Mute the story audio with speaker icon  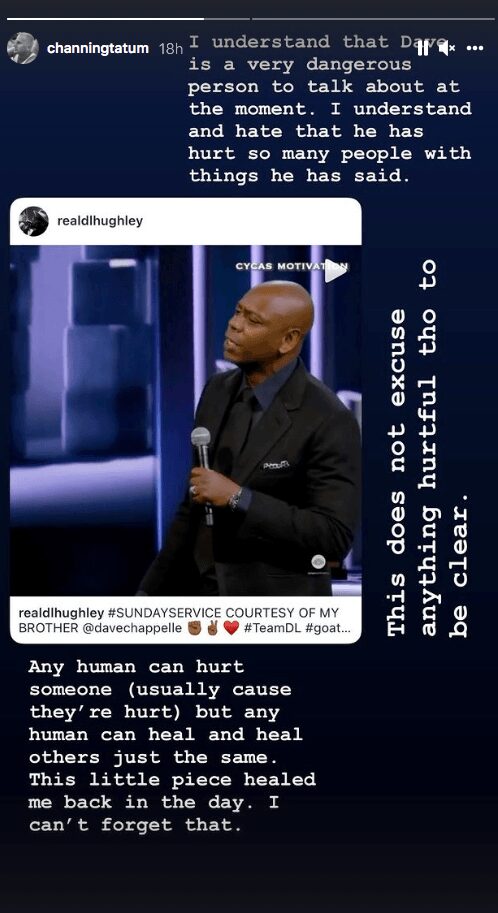447,48
